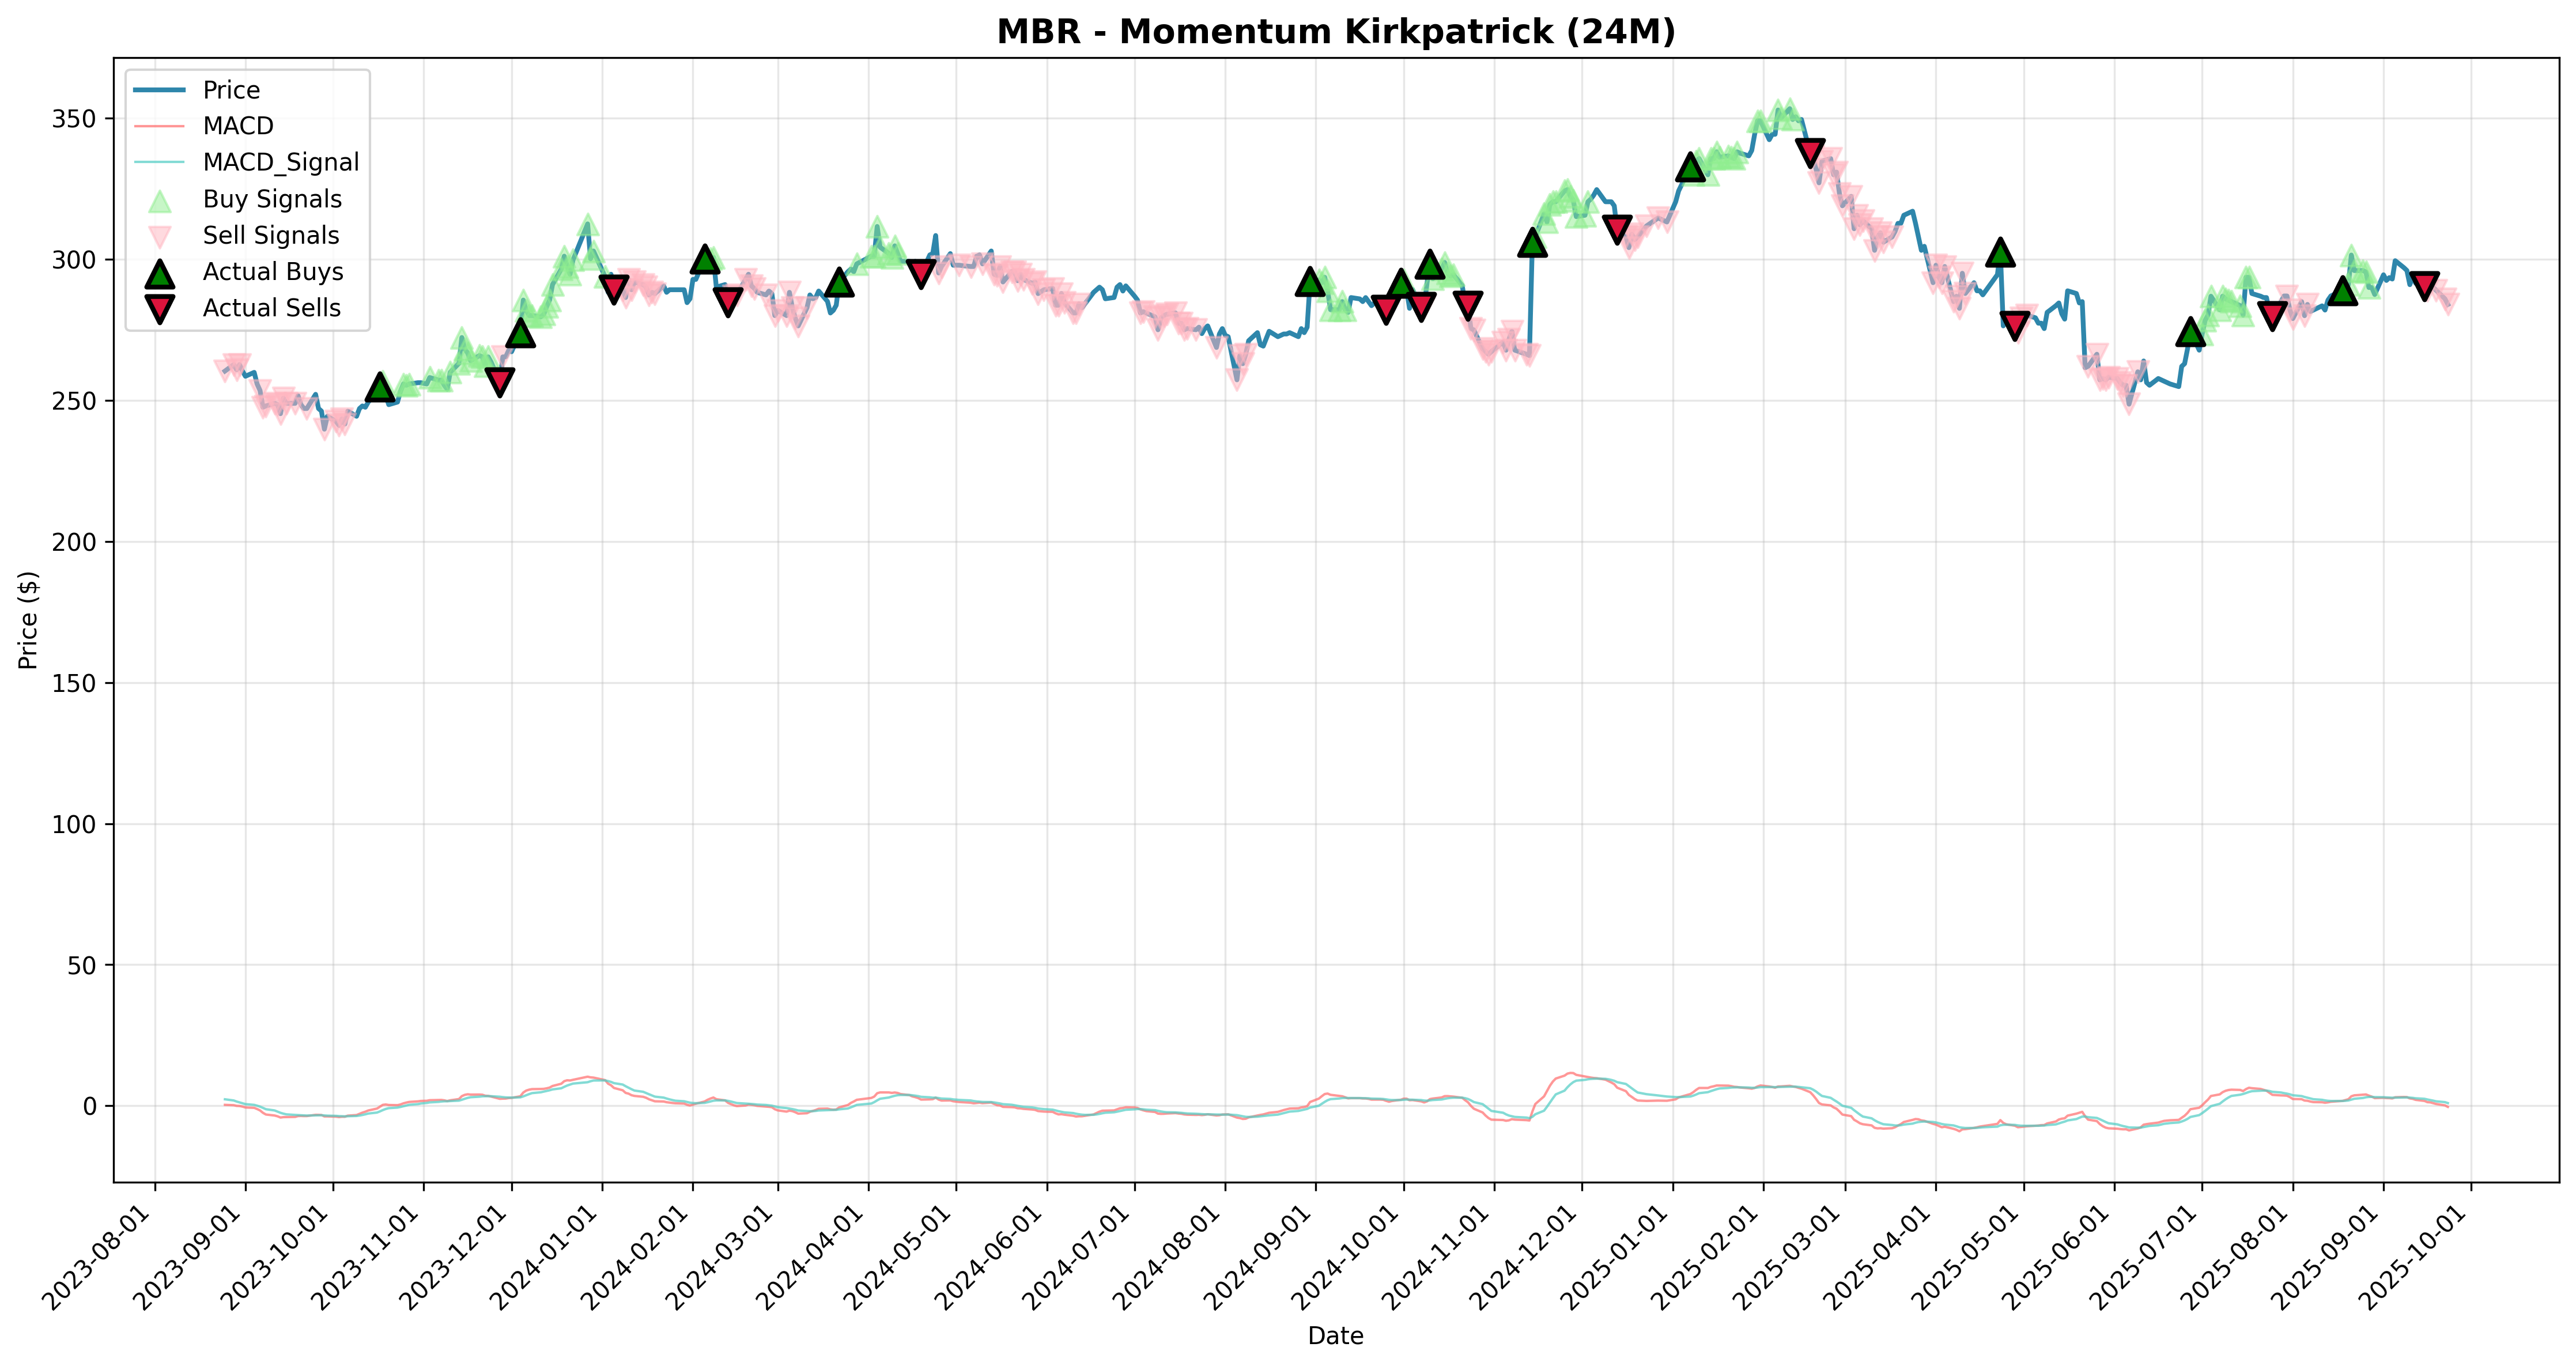Viewport: 2576px width, 1366px height.
Task: Click the MACD legend label
Action: point(238,126)
